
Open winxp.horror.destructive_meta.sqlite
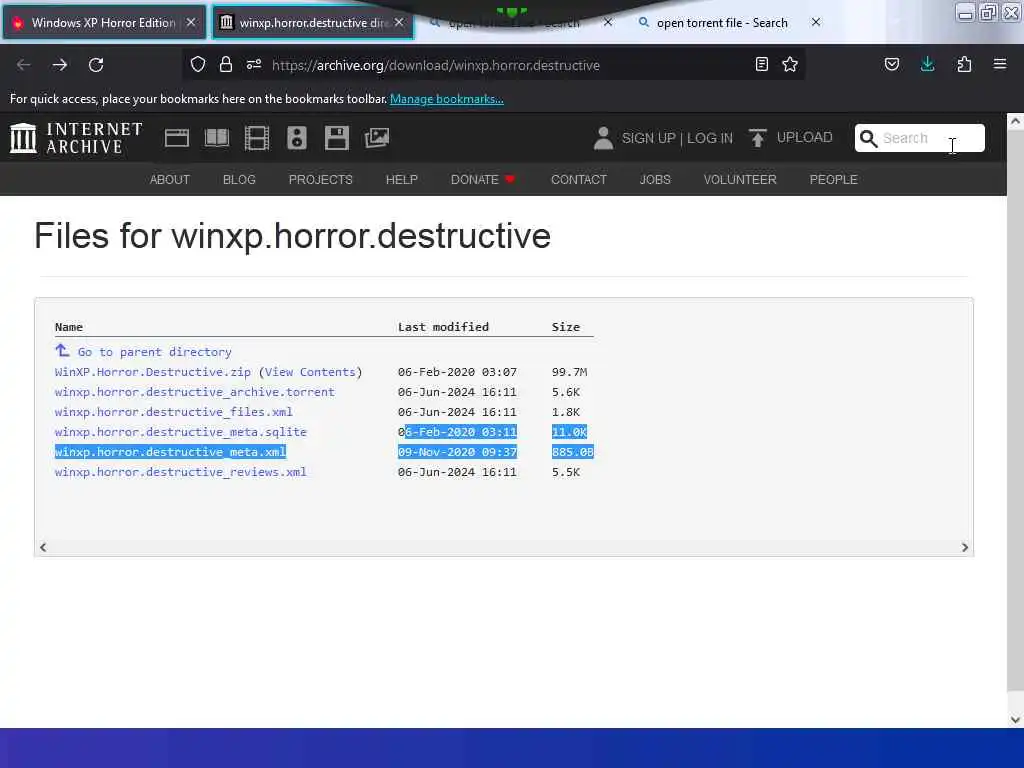click(x=181, y=432)
